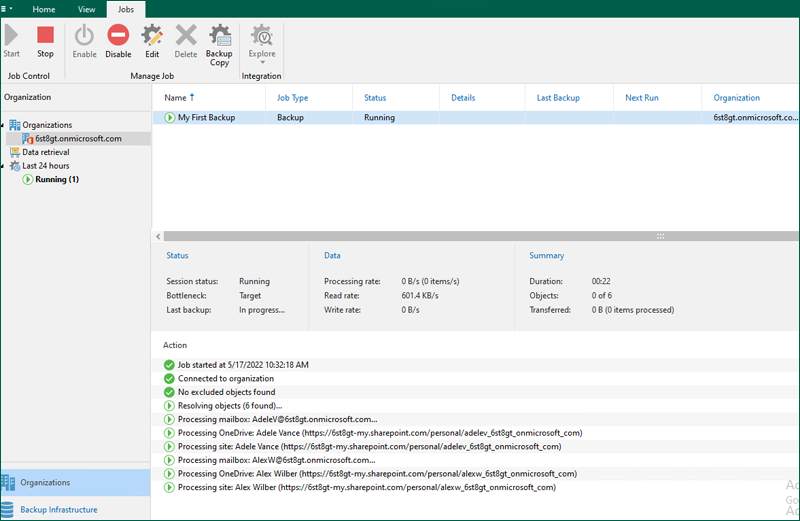The height and width of the screenshot is (521, 800).
Task: Create a Backup Copy job
Action: click(x=219, y=45)
